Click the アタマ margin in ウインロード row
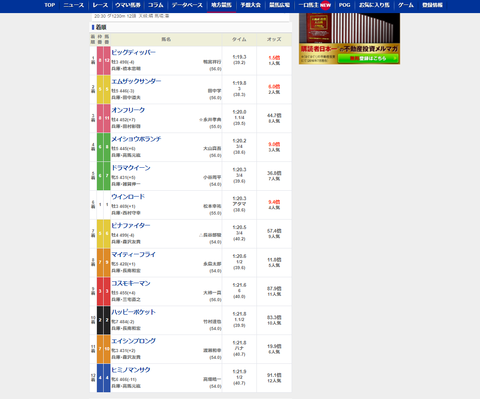This screenshot has width=480, height=399. coord(239,204)
